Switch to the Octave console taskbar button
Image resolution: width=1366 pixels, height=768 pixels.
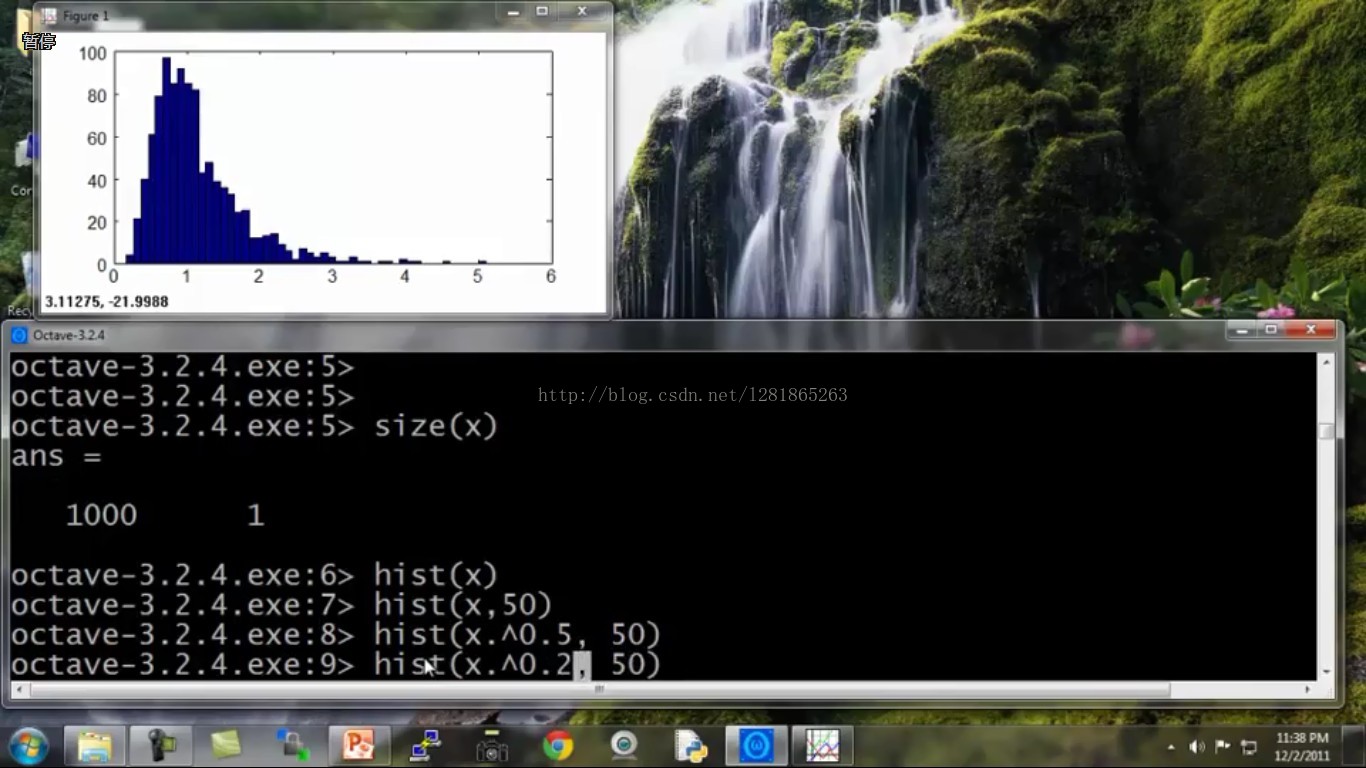click(756, 746)
